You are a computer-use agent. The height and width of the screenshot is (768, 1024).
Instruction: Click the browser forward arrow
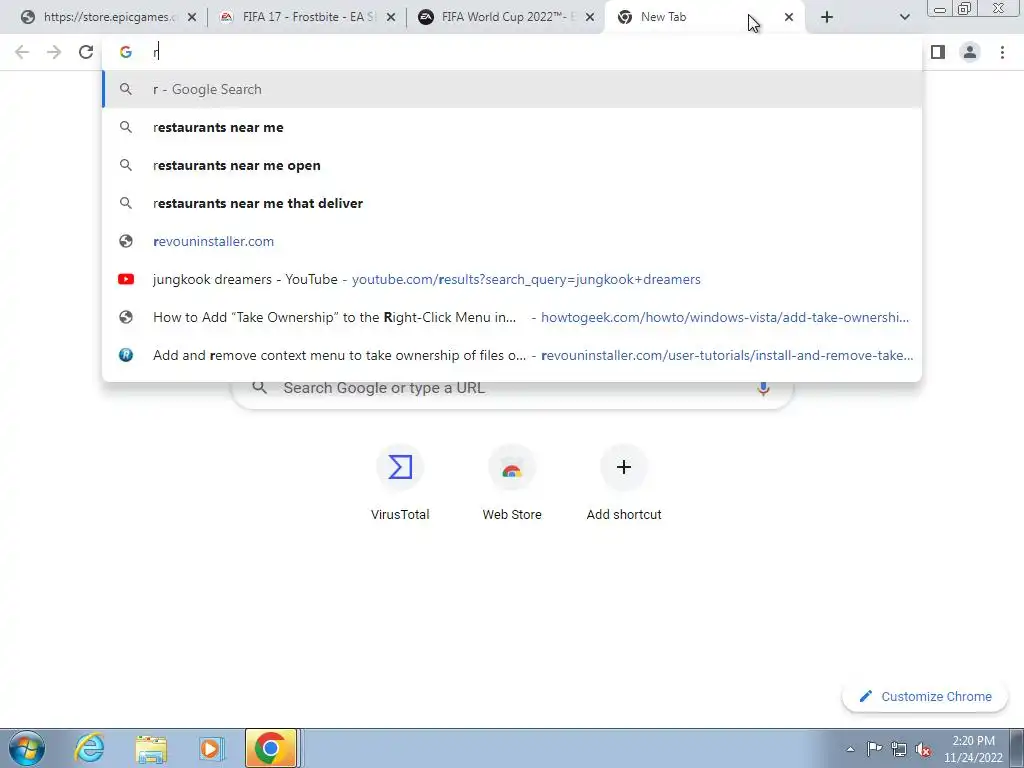click(54, 52)
